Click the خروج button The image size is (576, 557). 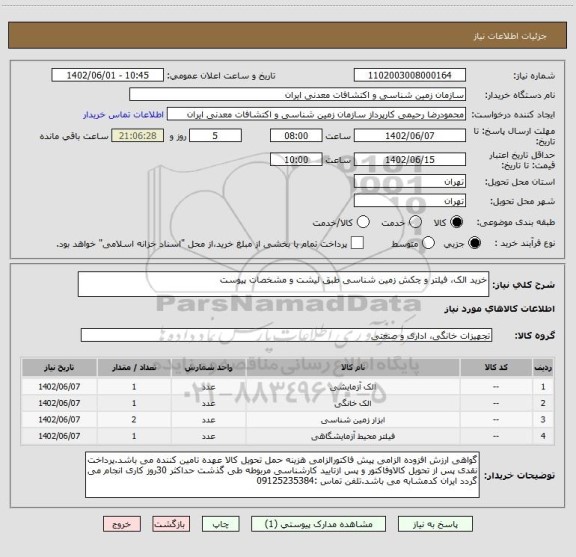[x=122, y=524]
